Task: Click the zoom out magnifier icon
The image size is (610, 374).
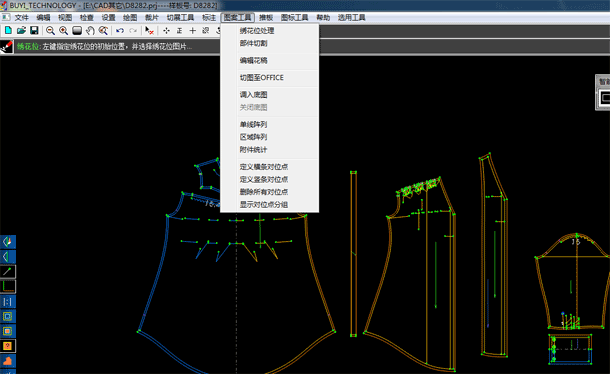Action: tap(50, 30)
